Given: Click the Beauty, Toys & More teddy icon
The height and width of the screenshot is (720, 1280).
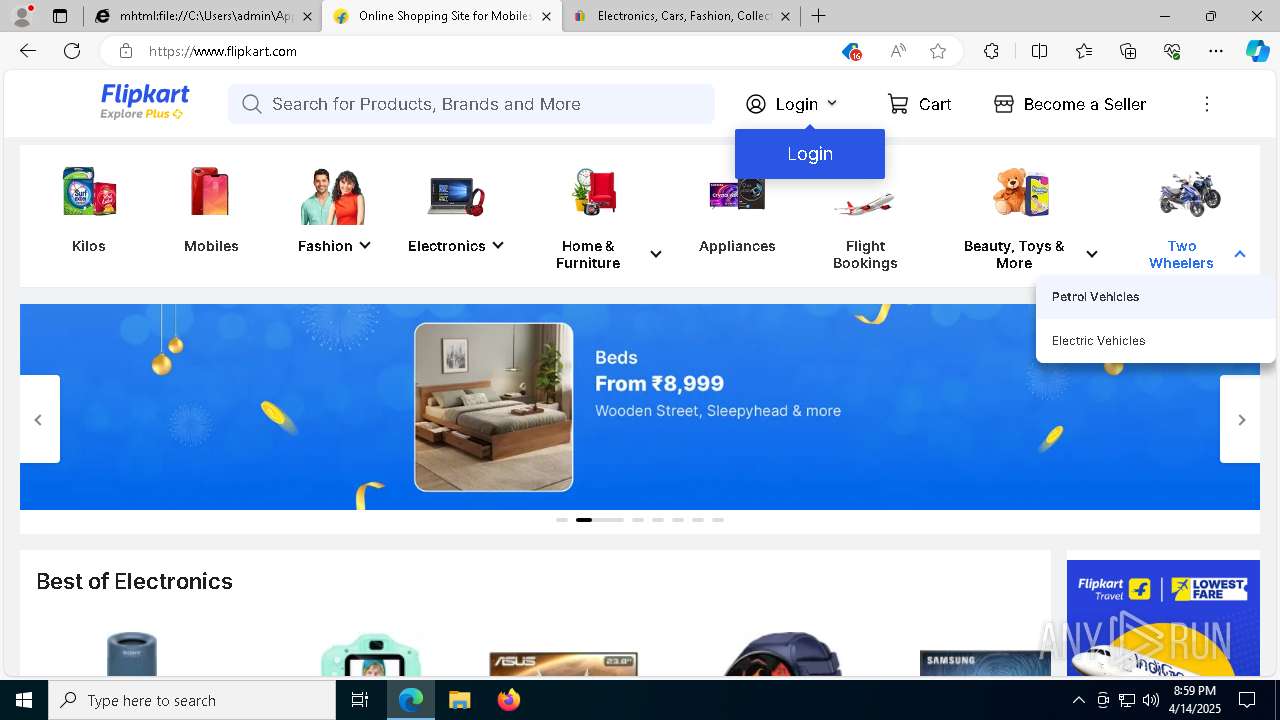Looking at the screenshot, I should pyautogui.click(x=1022, y=192).
